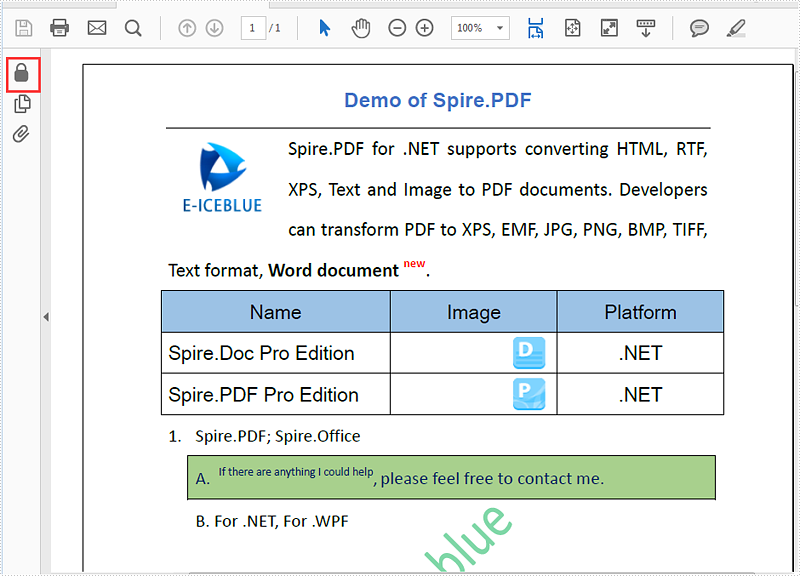Zoom in on the document
The image size is (800, 576).
point(424,28)
